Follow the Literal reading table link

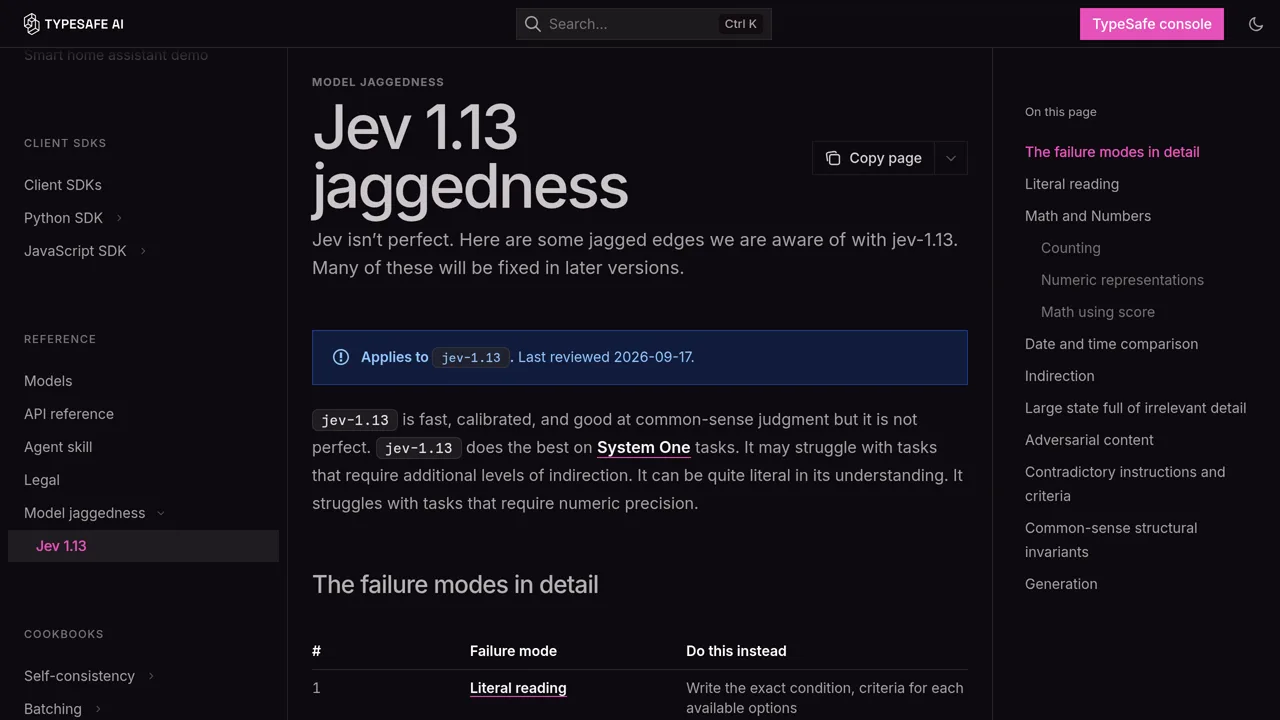click(518, 688)
